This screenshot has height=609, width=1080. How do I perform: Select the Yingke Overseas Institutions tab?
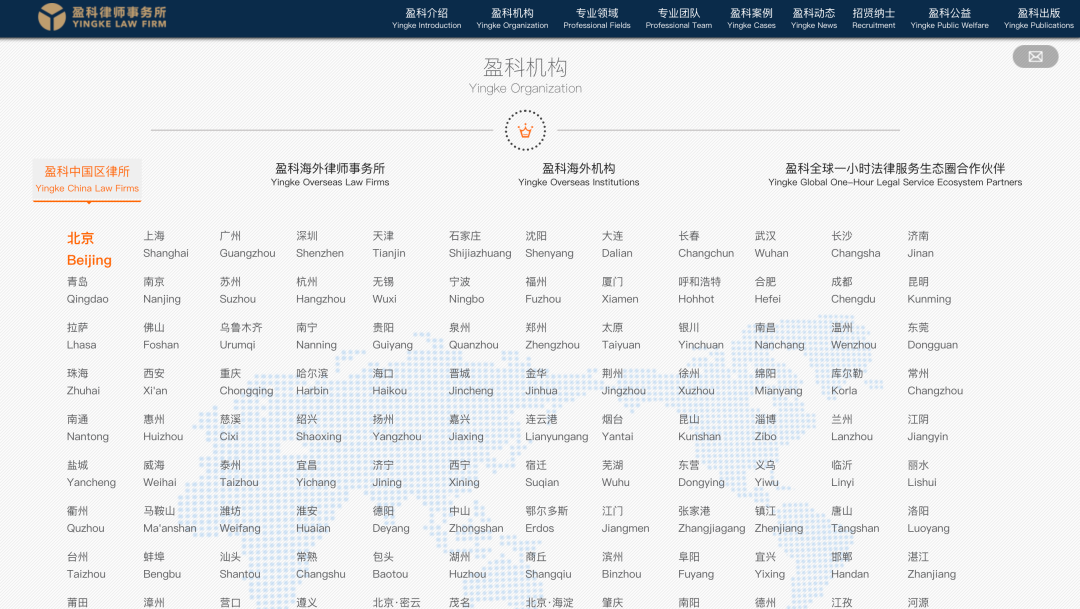tap(579, 176)
